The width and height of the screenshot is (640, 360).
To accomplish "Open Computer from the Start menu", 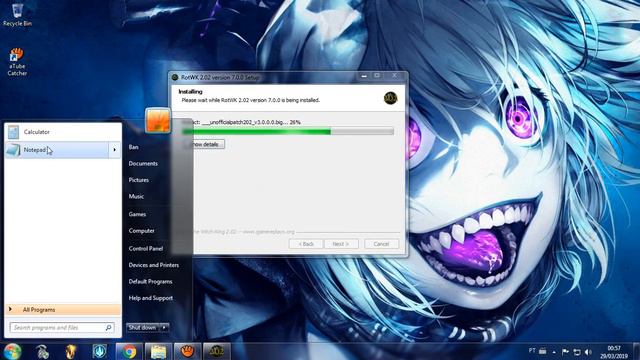I will (141, 231).
